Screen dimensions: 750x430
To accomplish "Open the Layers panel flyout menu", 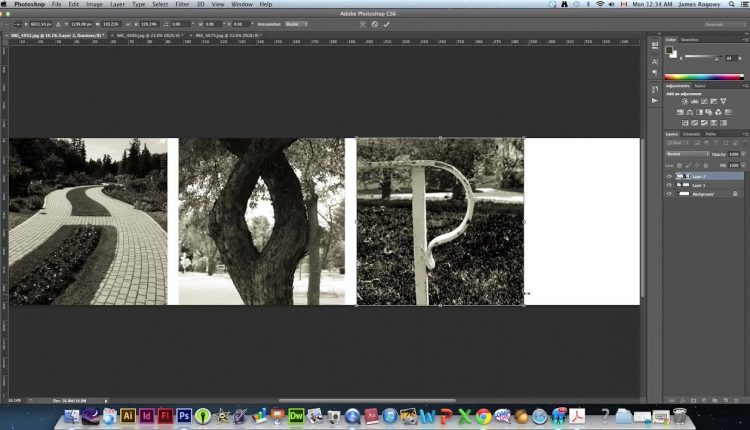I will [x=745, y=134].
